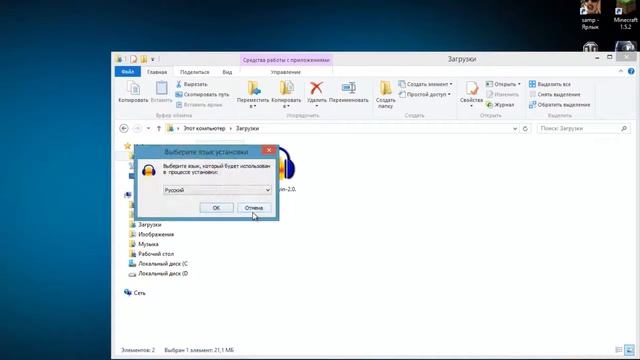Click the Вставить clipboard icon
The height and width of the screenshot is (360, 640).
point(161,91)
